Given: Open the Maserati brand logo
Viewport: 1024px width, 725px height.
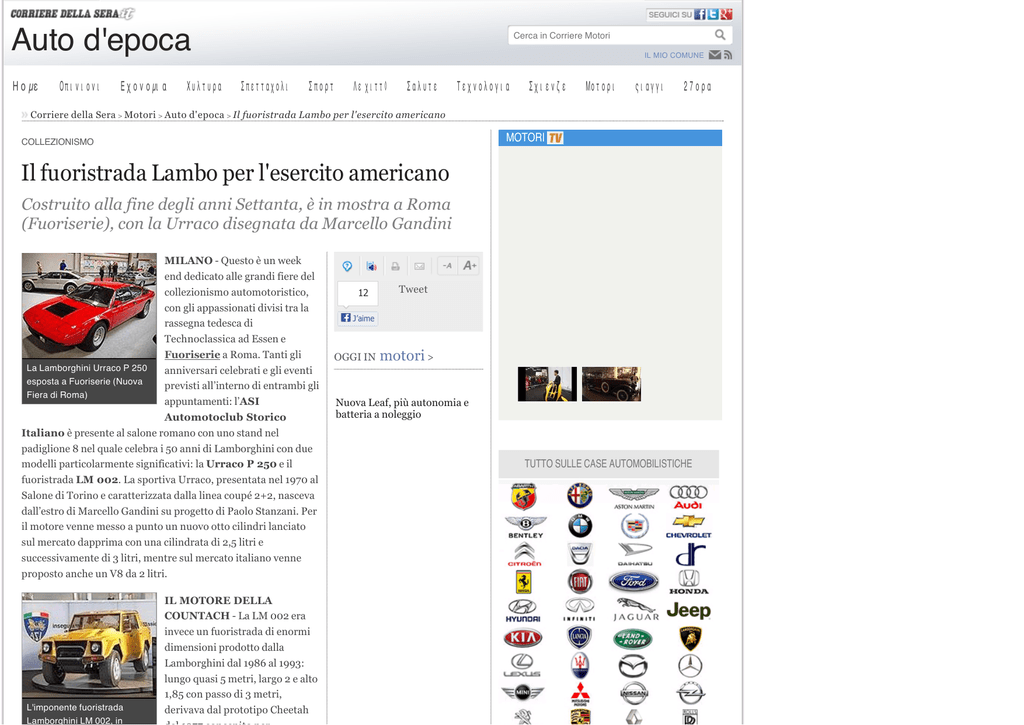Looking at the screenshot, I should pyautogui.click(x=579, y=666).
